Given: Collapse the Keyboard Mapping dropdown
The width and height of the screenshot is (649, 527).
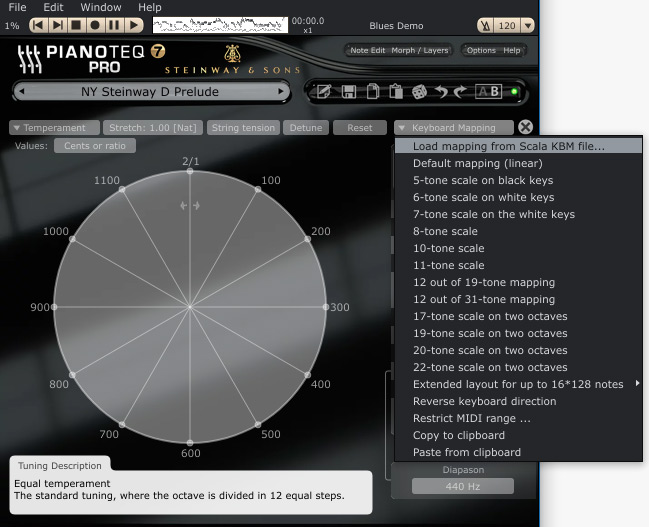Looking at the screenshot, I should tap(454, 128).
